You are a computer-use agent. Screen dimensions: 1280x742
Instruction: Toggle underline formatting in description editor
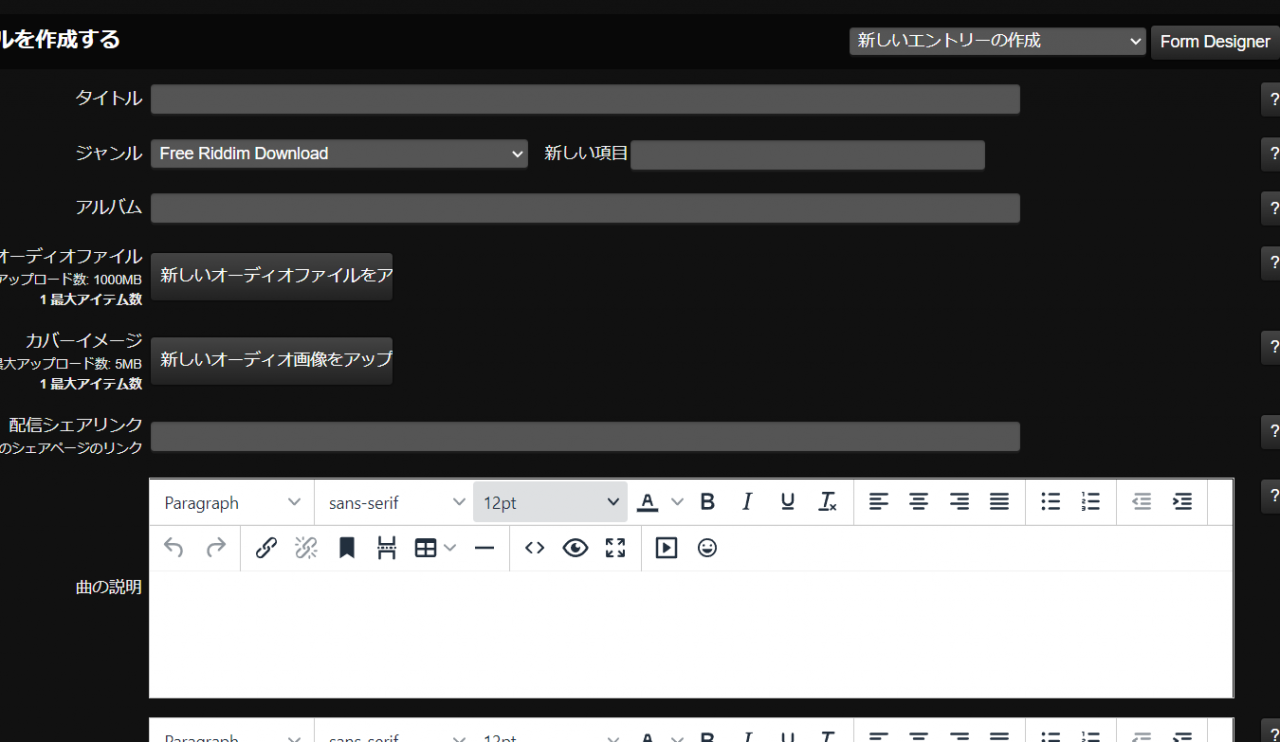tap(787, 502)
